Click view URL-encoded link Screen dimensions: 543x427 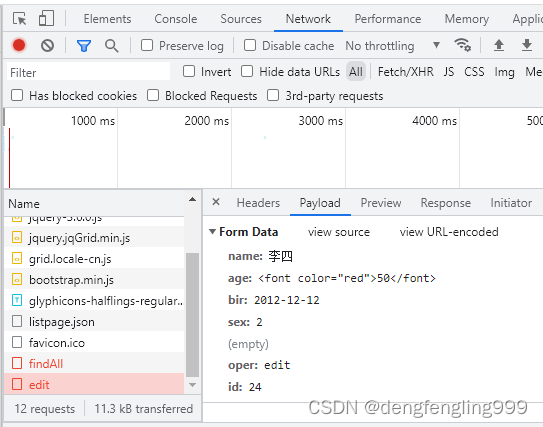tap(449, 232)
